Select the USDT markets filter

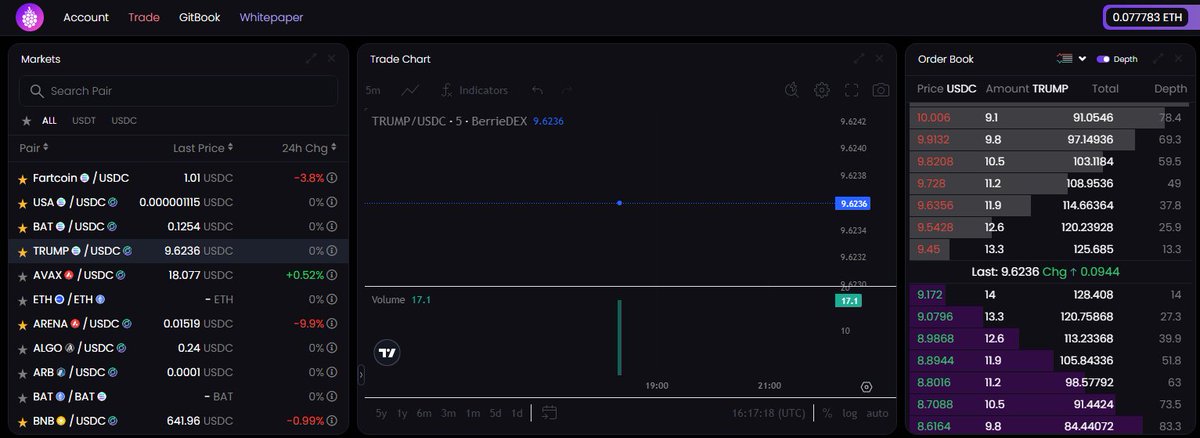83,121
